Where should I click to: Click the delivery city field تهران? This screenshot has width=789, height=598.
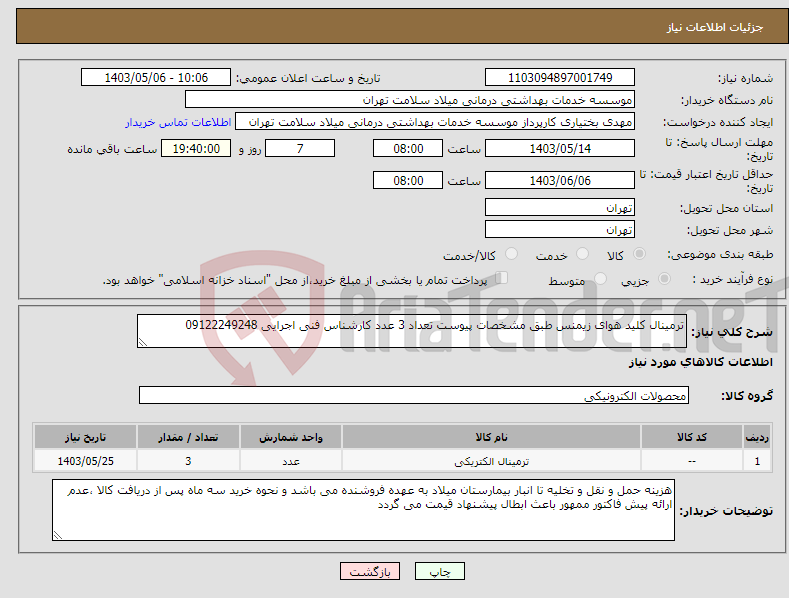coord(560,230)
